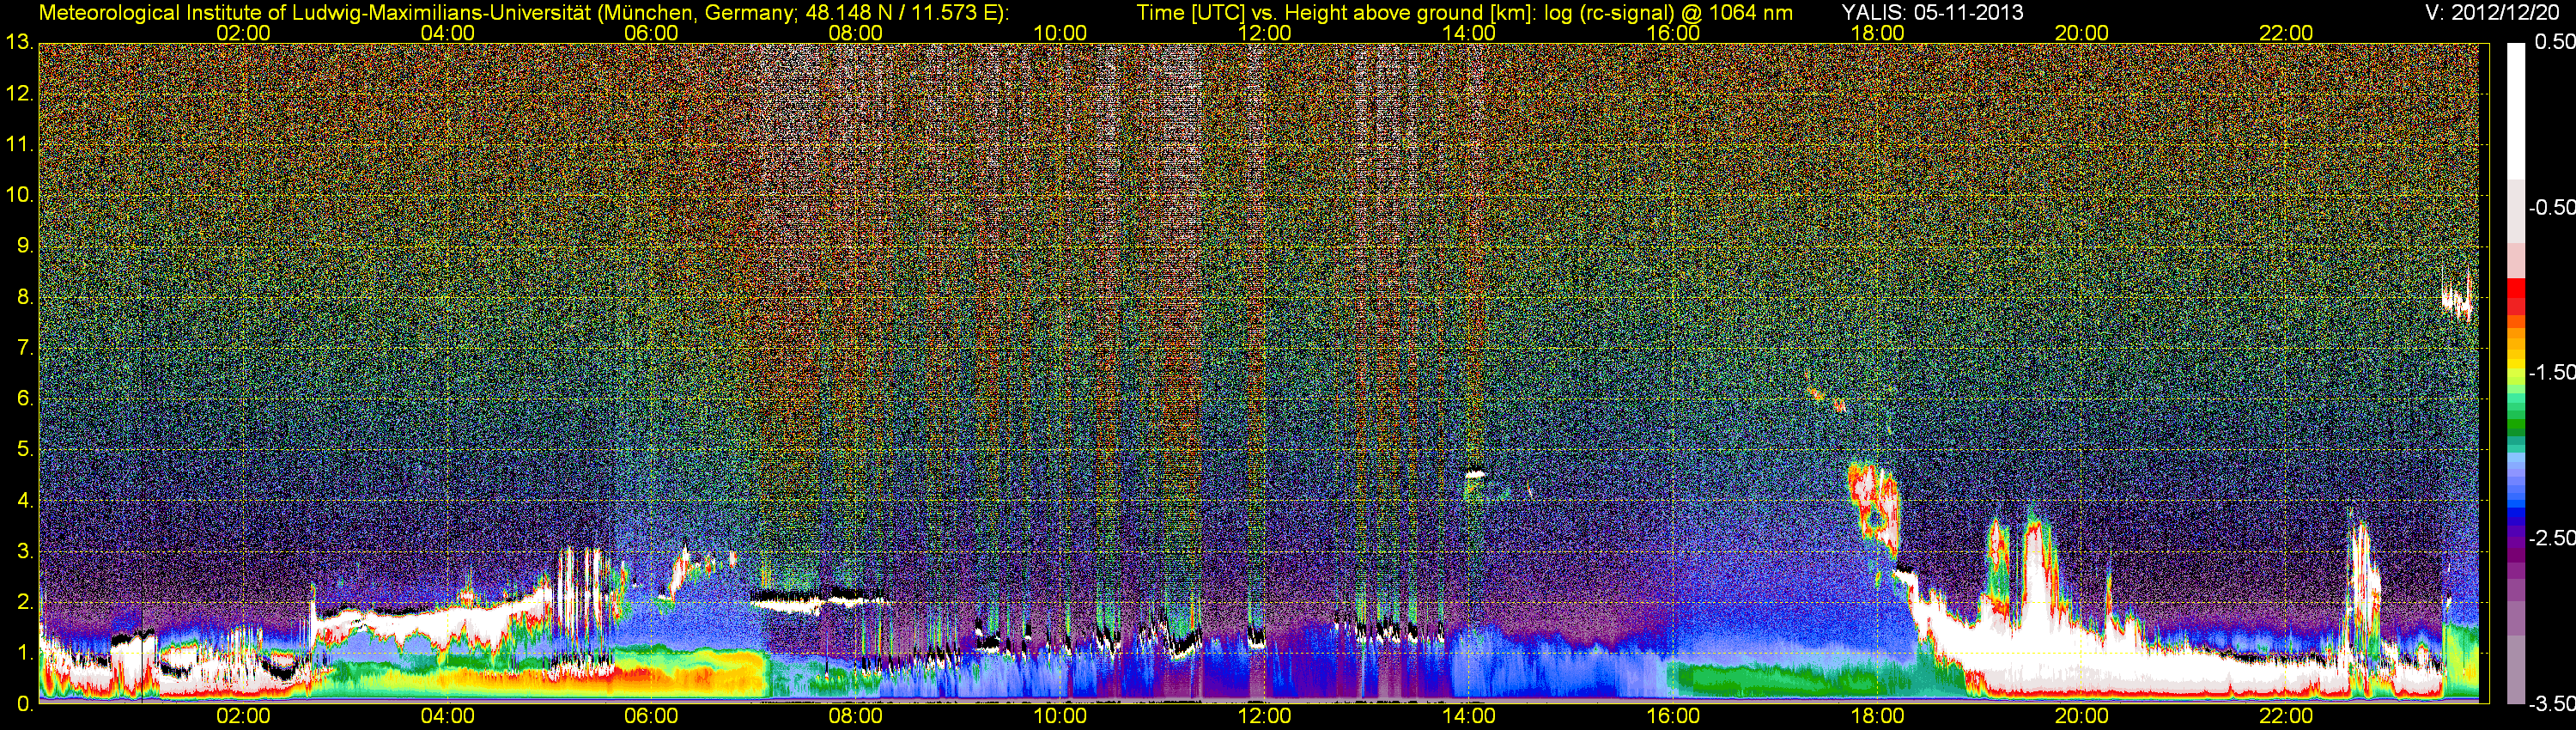The height and width of the screenshot is (730, 2576).
Task: Click the 08:00 label on the lower time axis
Action: 856,716
